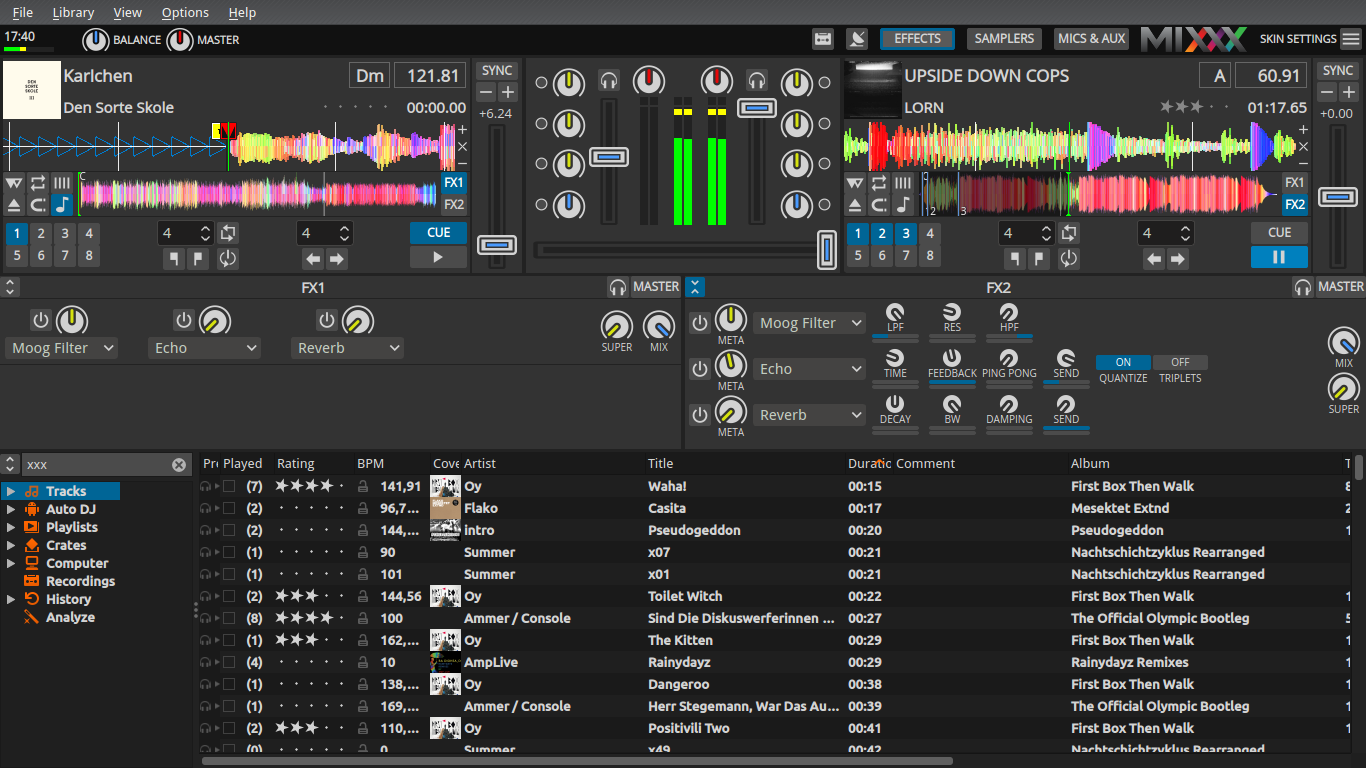Open the FX1 Echo effect dropdown
The image size is (1366, 768).
click(x=205, y=348)
